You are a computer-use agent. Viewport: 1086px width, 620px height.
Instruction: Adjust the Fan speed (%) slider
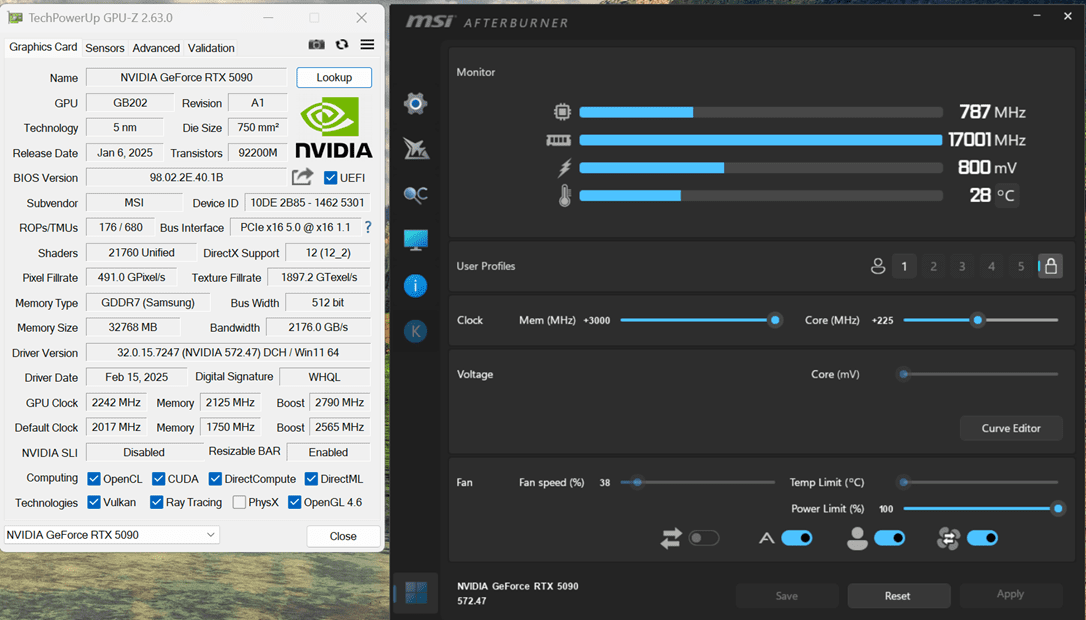point(697,482)
